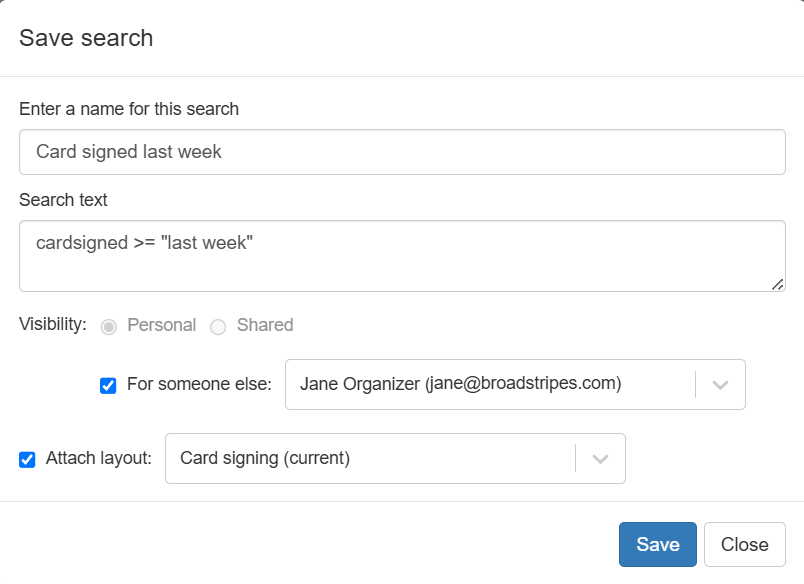Select the Personal visibility radio button
The image size is (804, 584).
tap(109, 327)
